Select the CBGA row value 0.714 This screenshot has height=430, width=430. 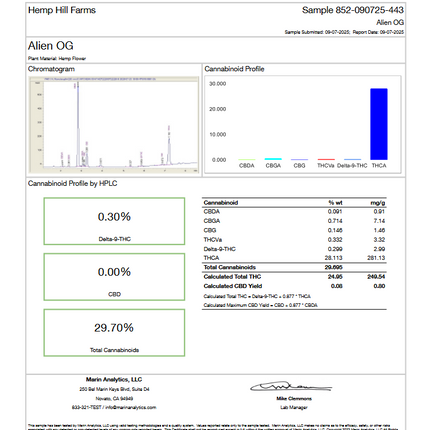[x=335, y=221]
